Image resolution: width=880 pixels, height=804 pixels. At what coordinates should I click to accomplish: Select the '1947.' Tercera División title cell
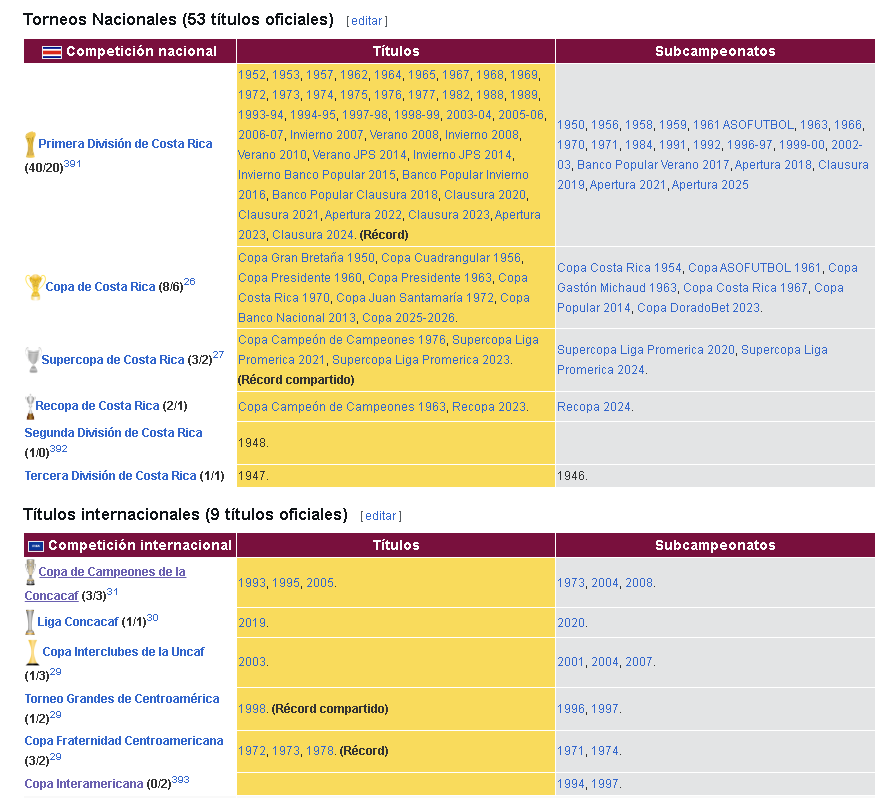click(396, 476)
